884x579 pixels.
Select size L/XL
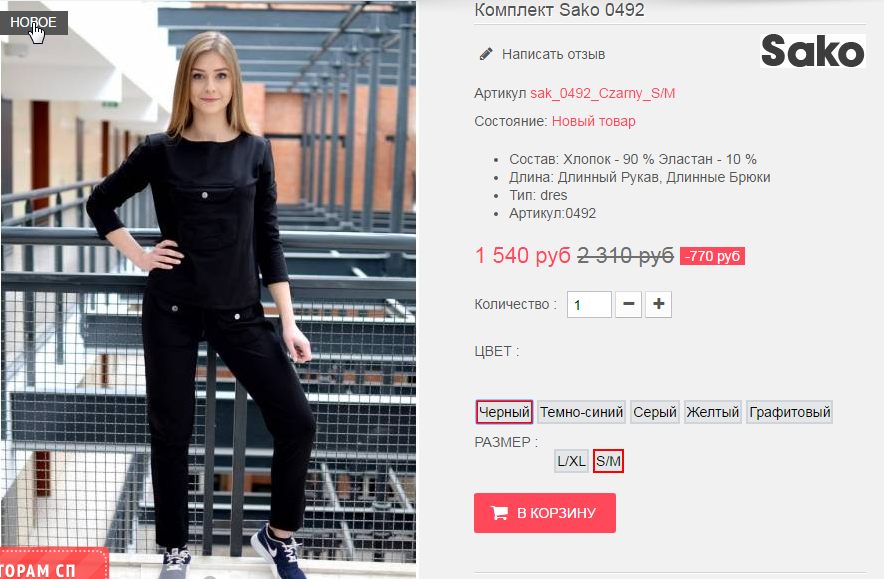(571, 461)
